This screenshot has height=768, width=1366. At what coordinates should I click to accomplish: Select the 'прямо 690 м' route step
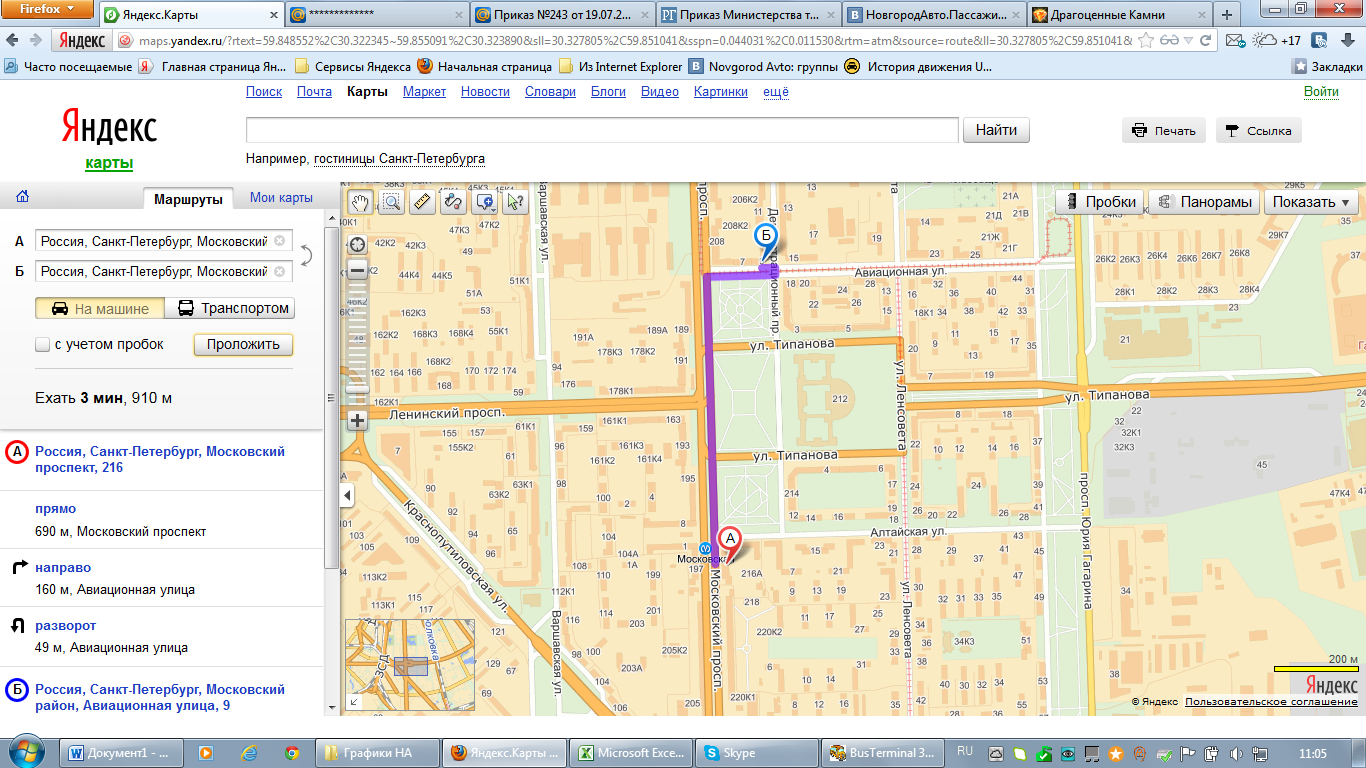click(x=162, y=520)
